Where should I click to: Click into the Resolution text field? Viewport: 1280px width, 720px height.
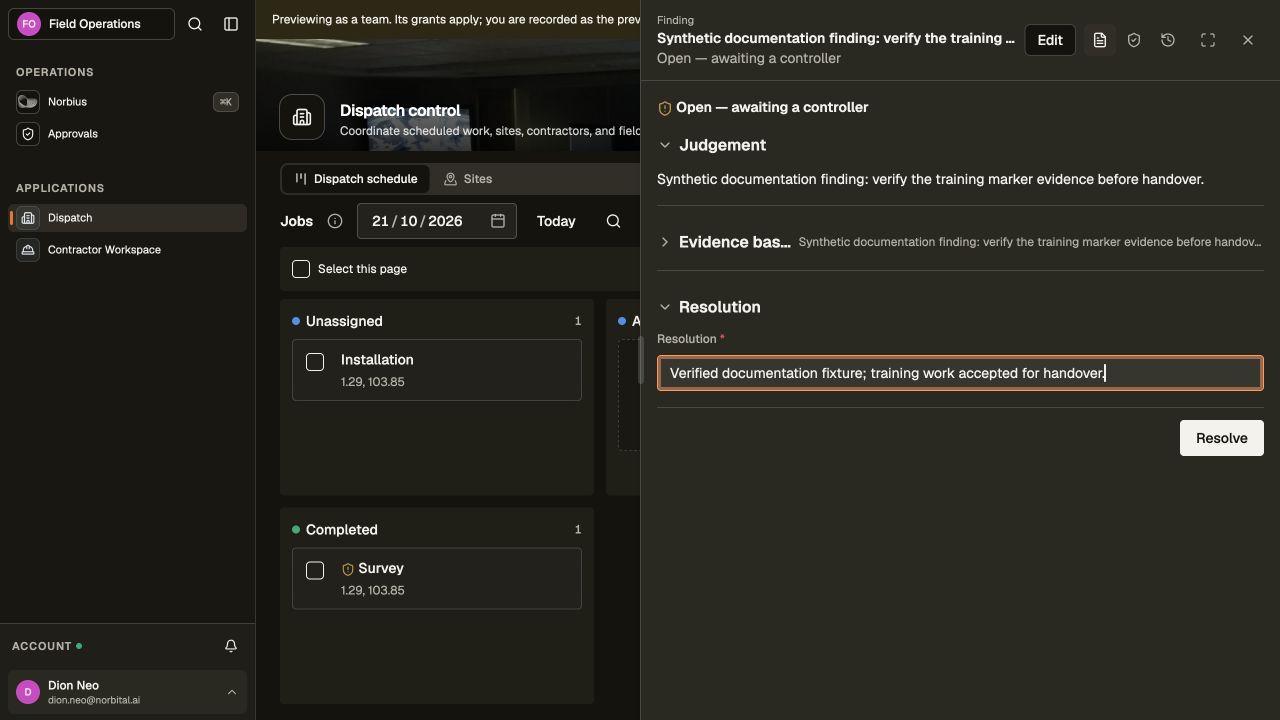[960, 373]
